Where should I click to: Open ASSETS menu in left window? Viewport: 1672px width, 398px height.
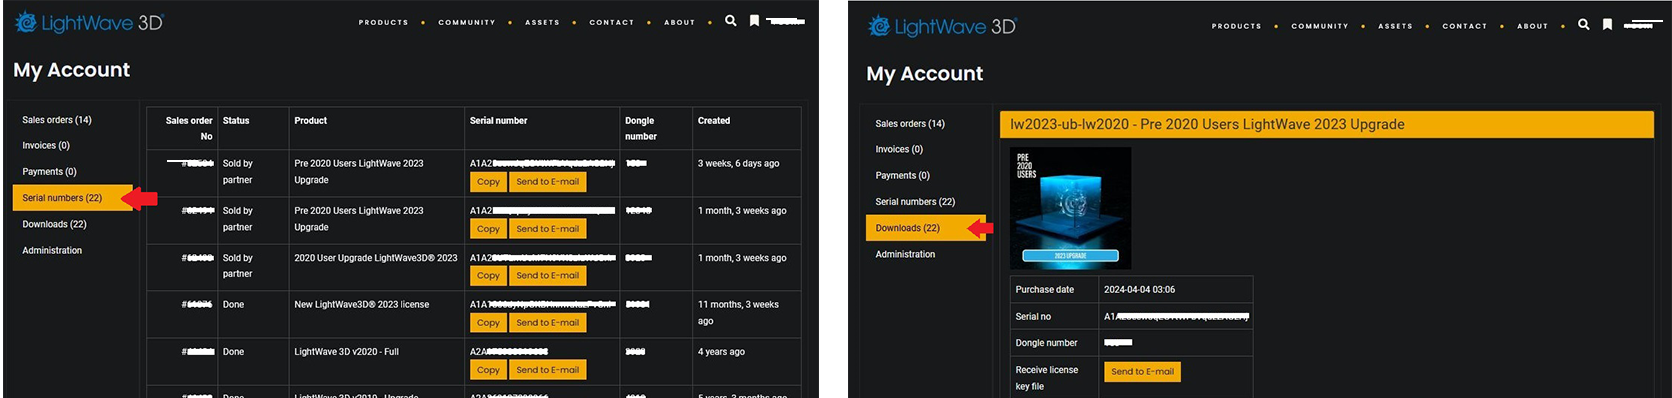coord(542,22)
